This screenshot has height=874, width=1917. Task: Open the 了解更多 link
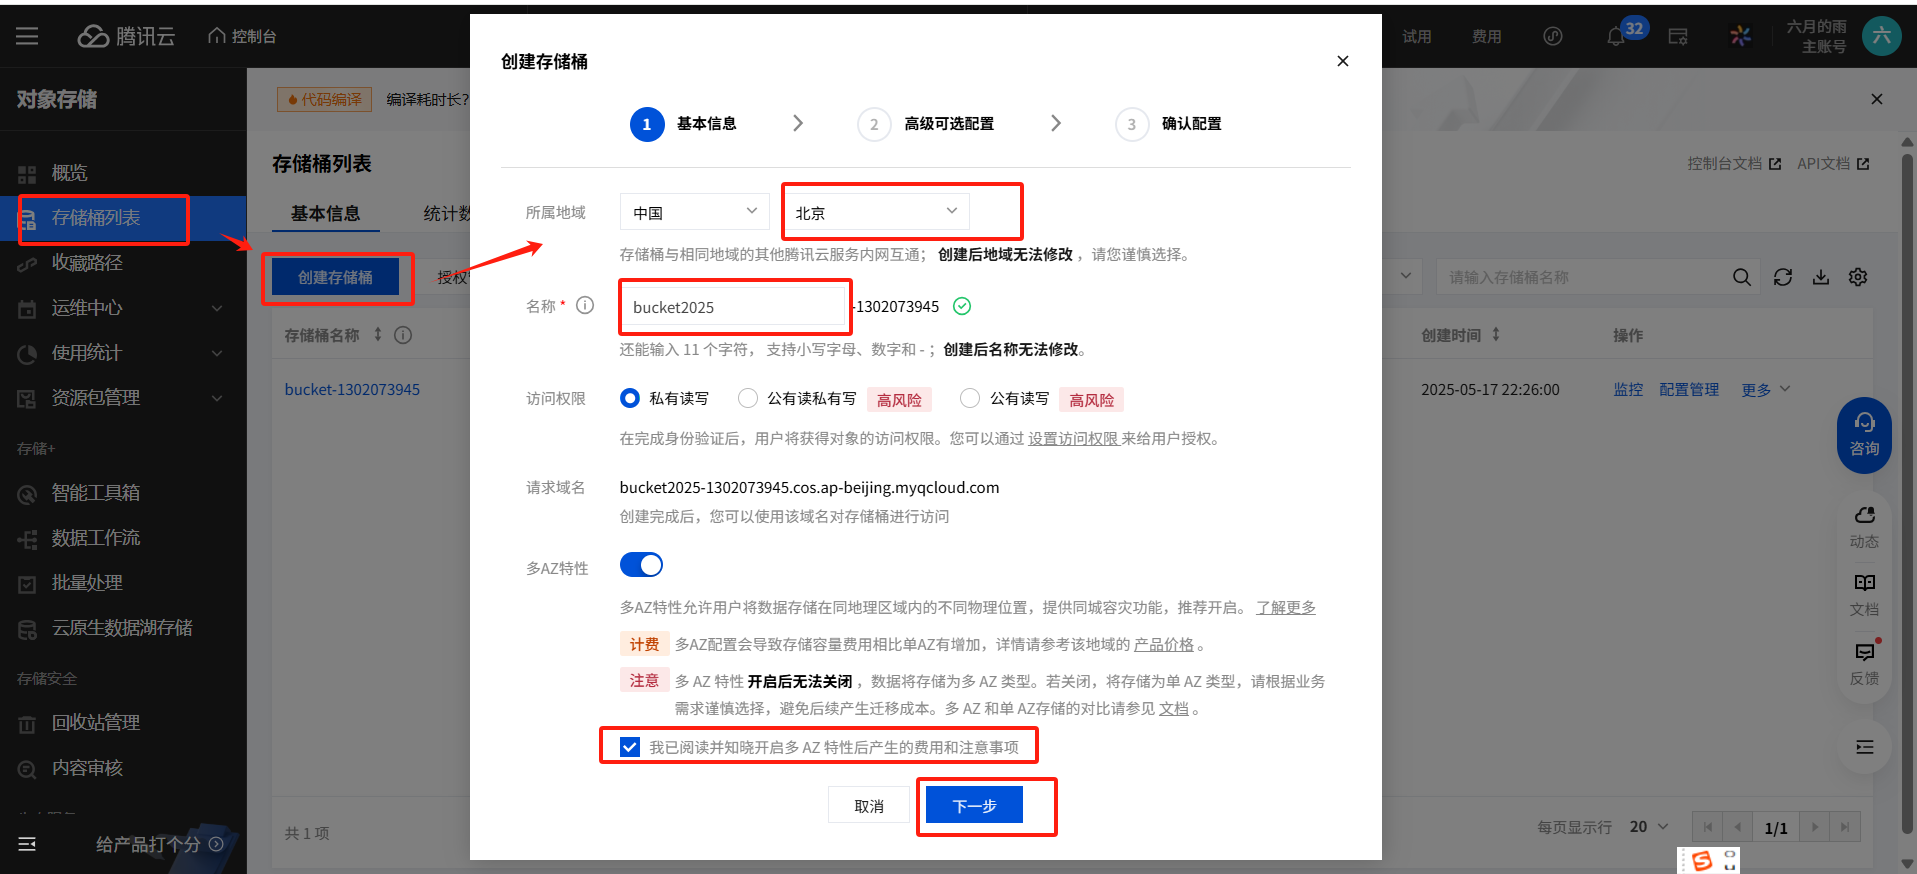(x=1286, y=607)
